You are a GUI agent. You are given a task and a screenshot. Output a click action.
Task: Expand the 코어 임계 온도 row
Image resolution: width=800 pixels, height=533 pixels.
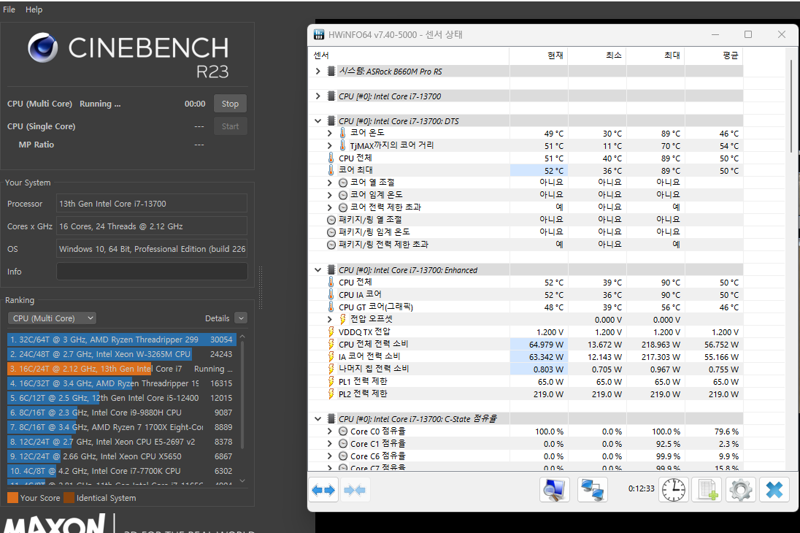[330, 195]
